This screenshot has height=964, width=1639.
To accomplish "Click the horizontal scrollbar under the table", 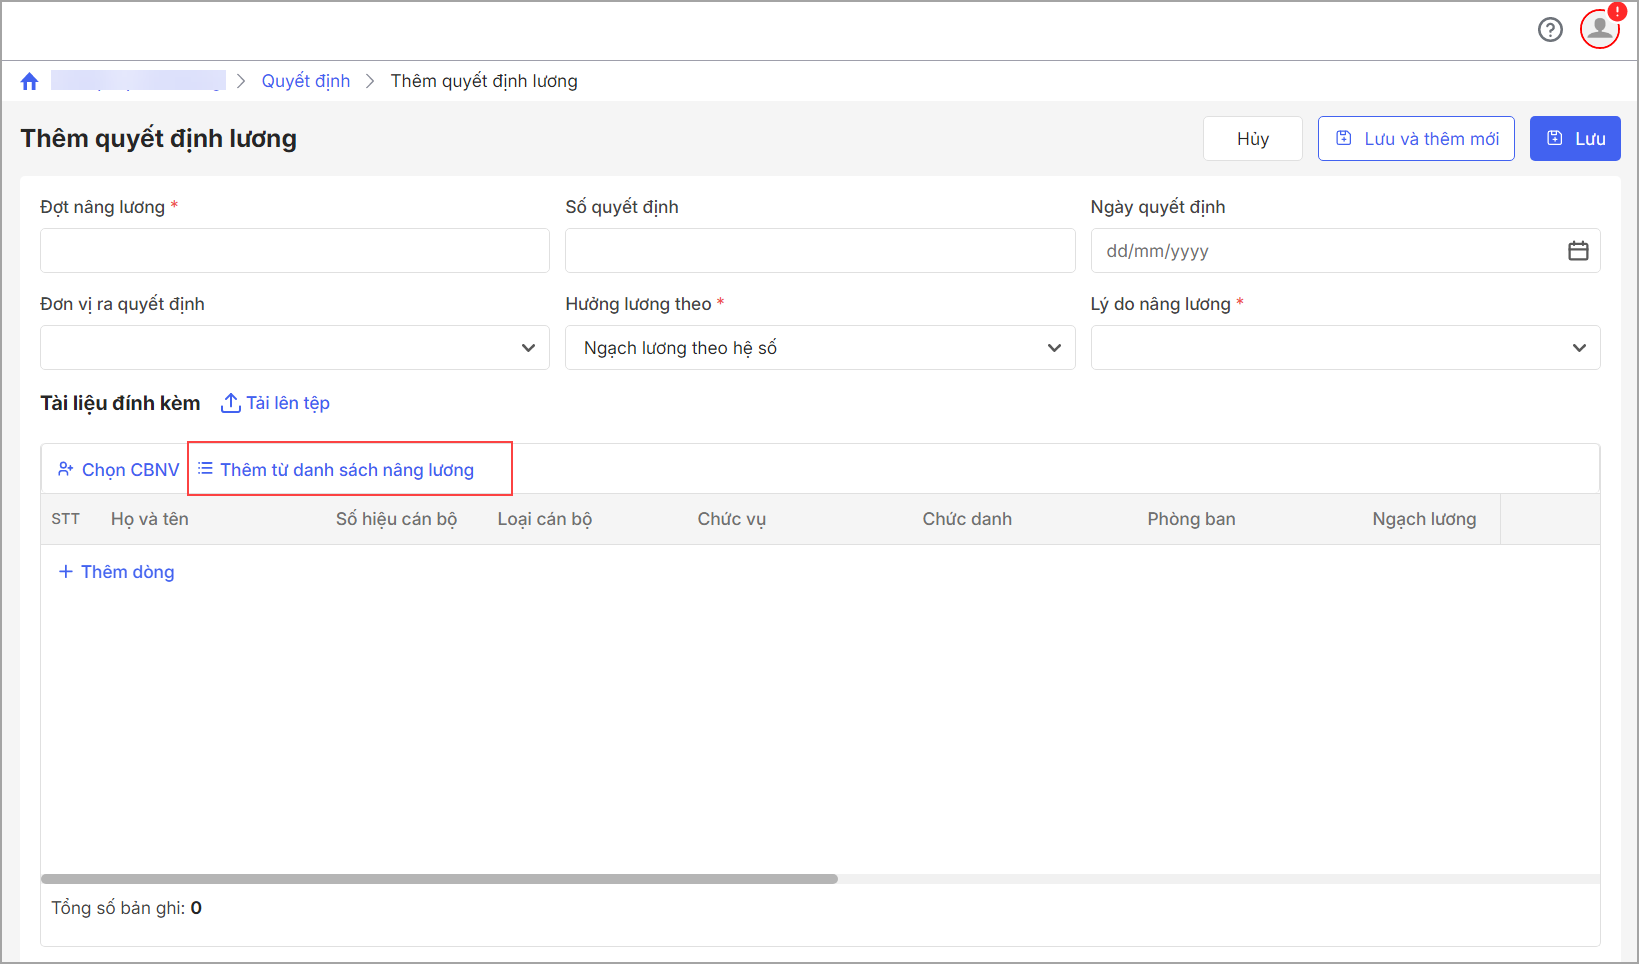I will coord(440,879).
